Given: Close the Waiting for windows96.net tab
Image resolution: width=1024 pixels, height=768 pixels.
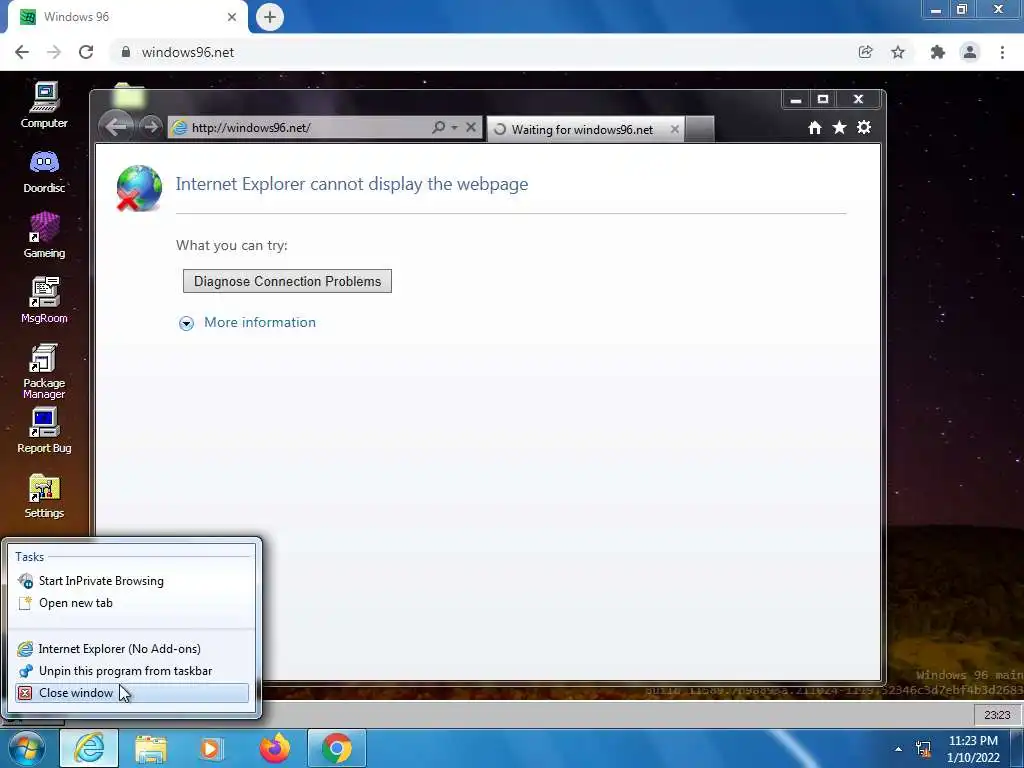Looking at the screenshot, I should pyautogui.click(x=675, y=129).
